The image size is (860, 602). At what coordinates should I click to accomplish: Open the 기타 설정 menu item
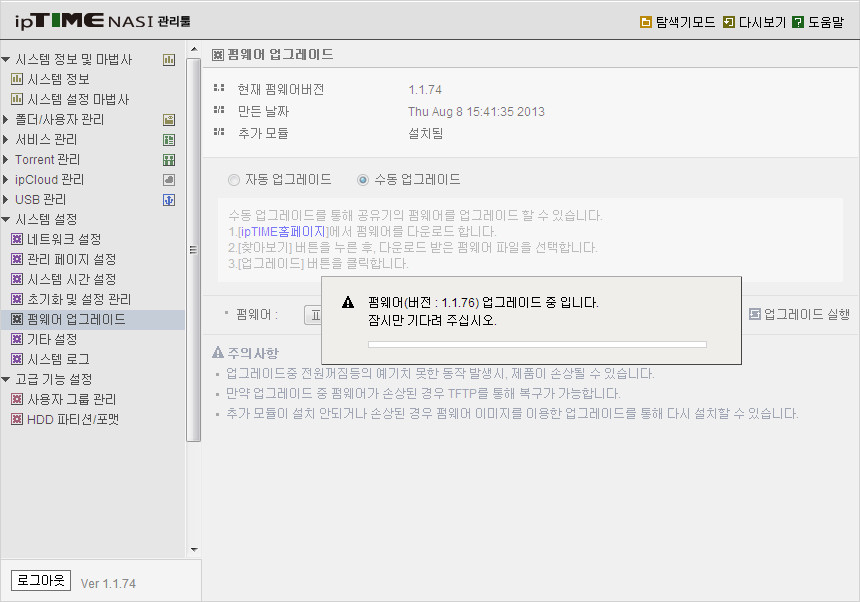point(52,339)
